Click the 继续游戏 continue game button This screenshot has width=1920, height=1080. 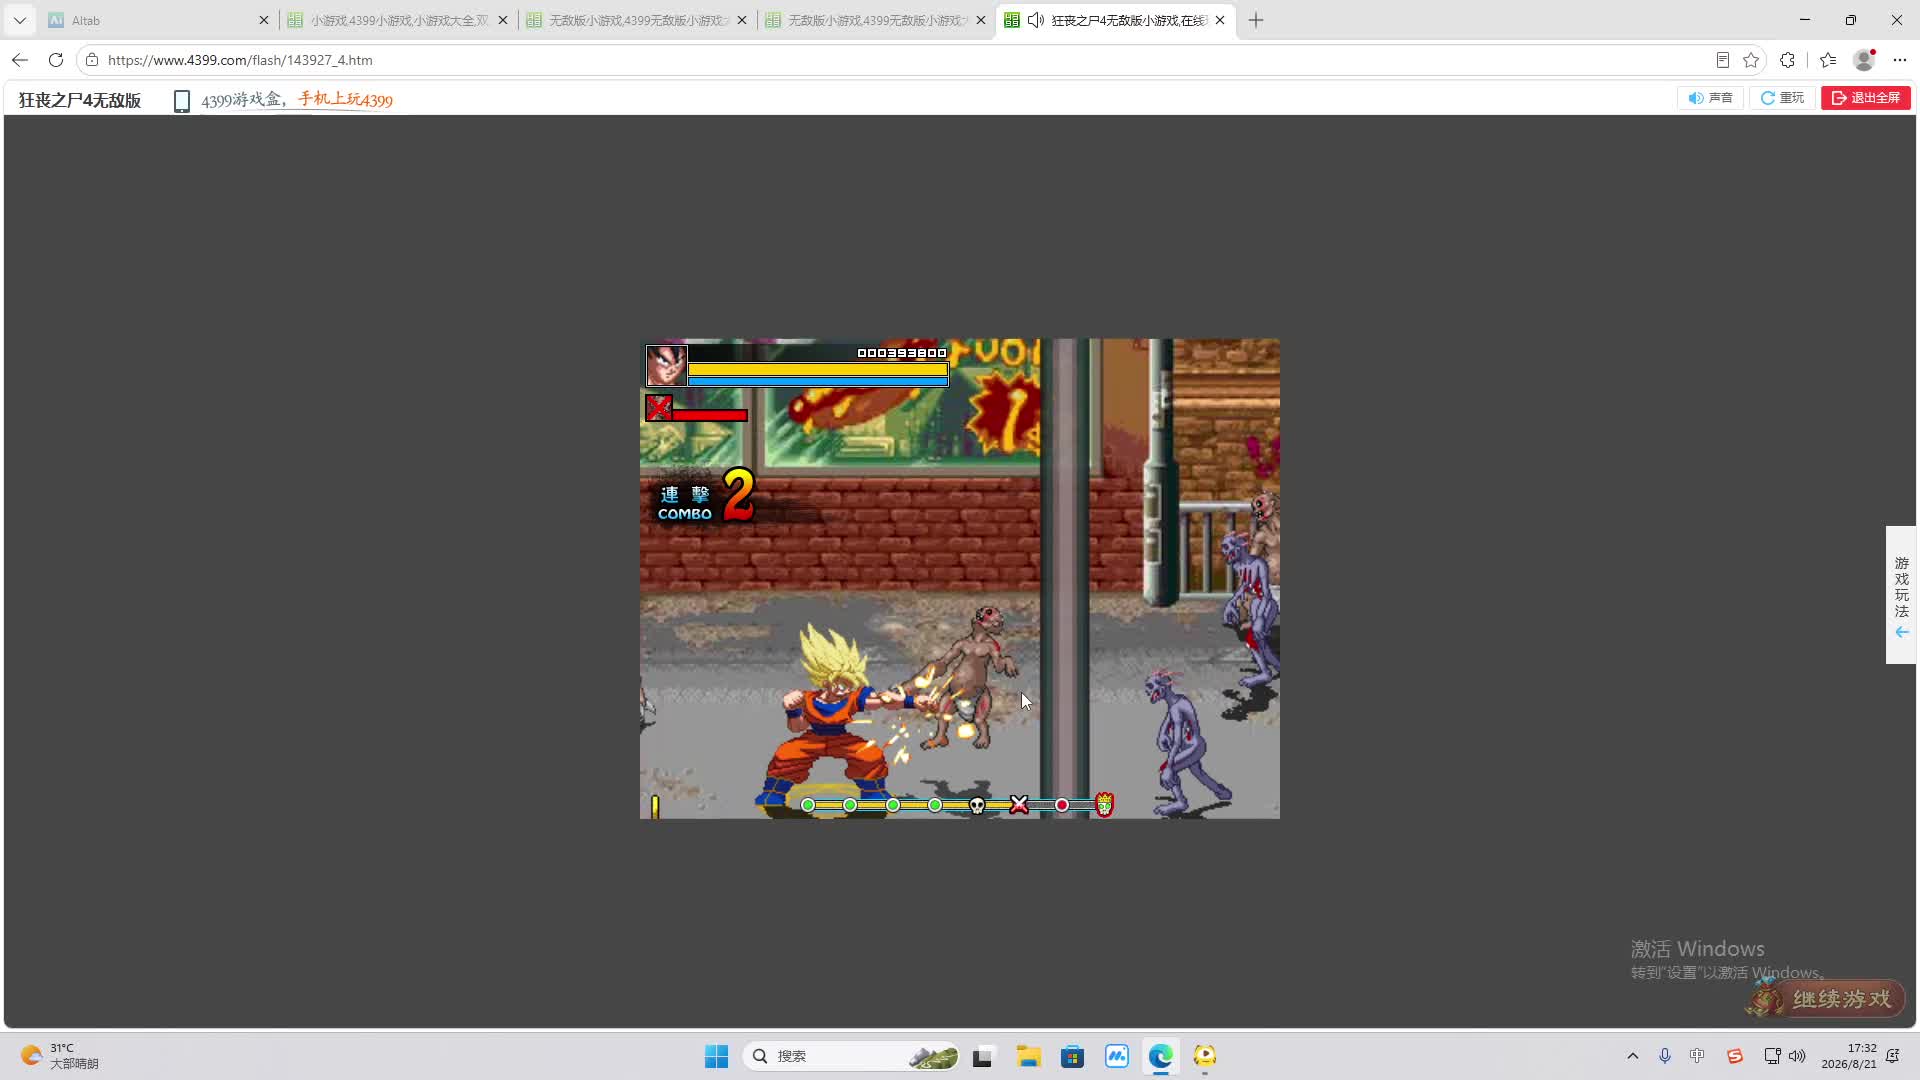click(x=1826, y=998)
